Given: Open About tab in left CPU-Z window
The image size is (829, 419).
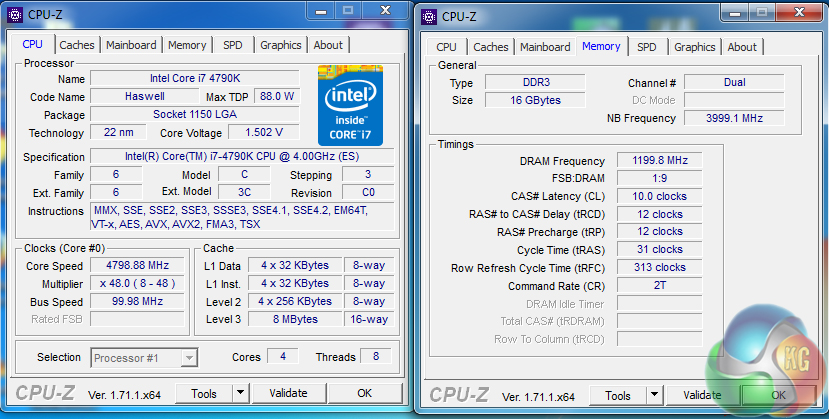Looking at the screenshot, I should point(328,45).
